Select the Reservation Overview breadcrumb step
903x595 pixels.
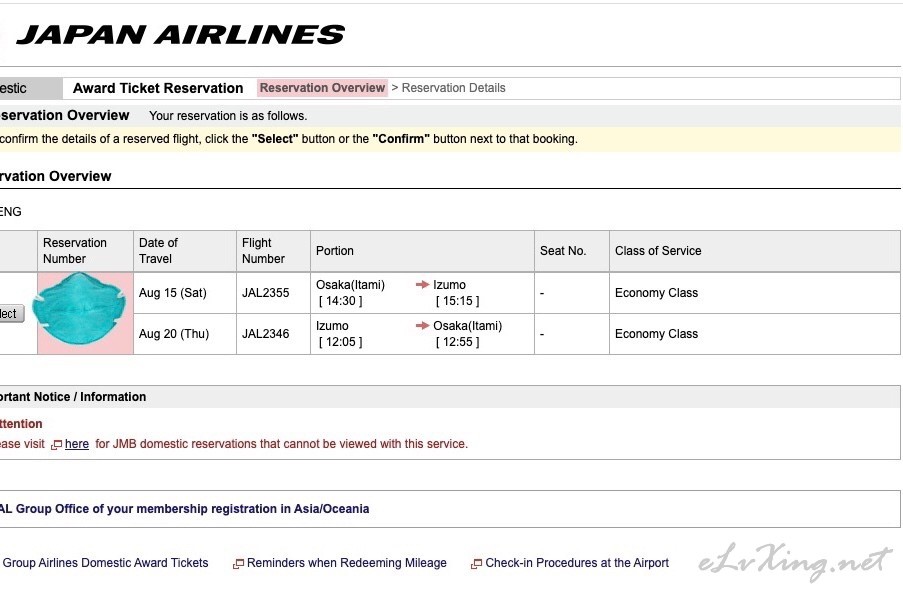click(x=322, y=88)
